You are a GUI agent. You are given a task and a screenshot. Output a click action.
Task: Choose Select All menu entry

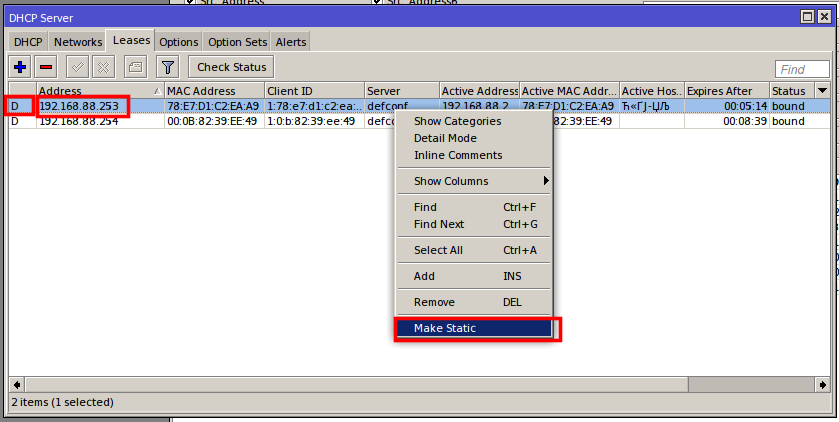[474, 250]
